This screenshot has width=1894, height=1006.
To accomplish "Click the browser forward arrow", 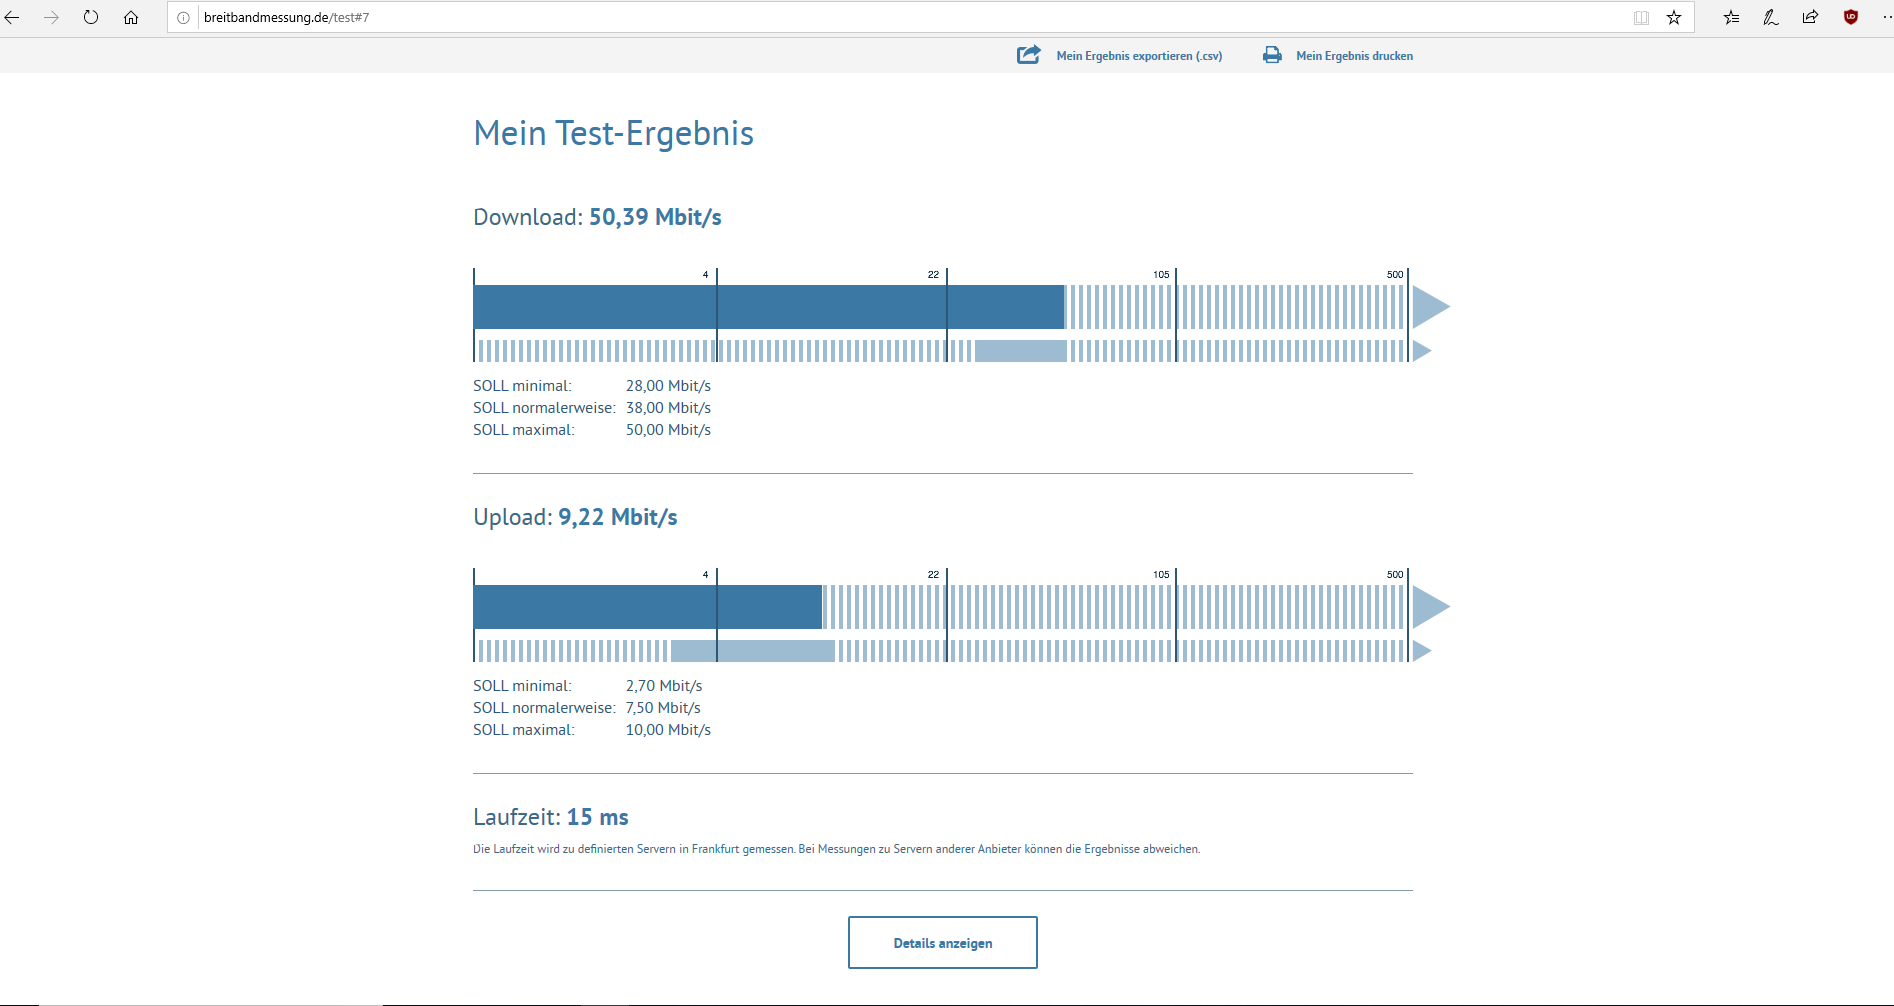I will pyautogui.click(x=51, y=17).
